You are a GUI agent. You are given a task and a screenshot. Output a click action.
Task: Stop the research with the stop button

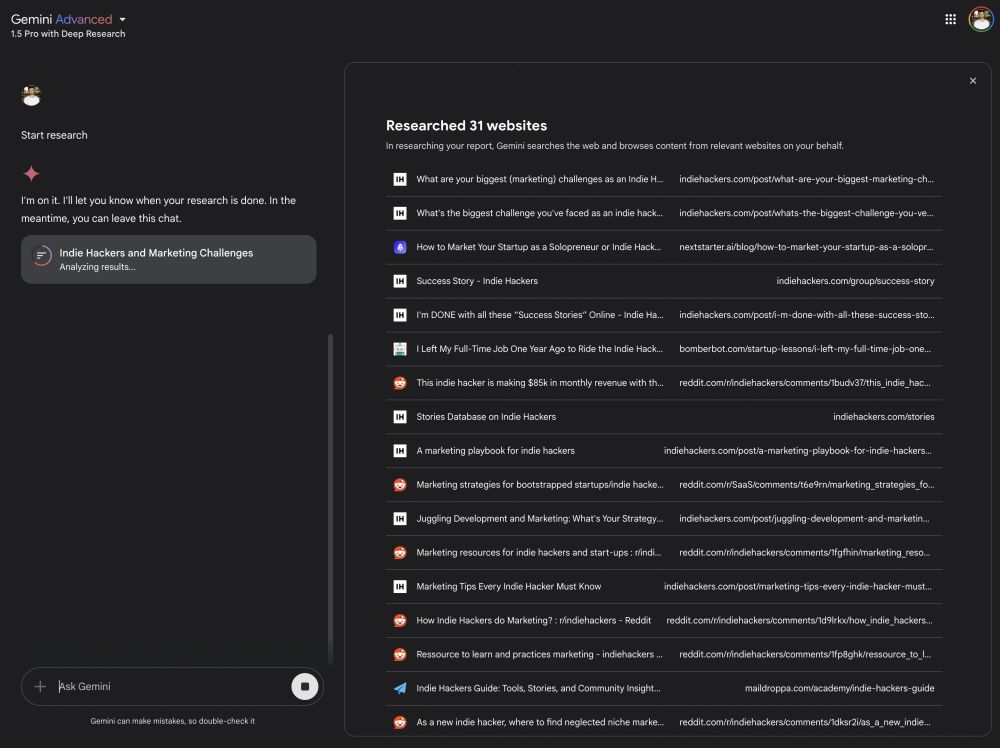tap(305, 686)
